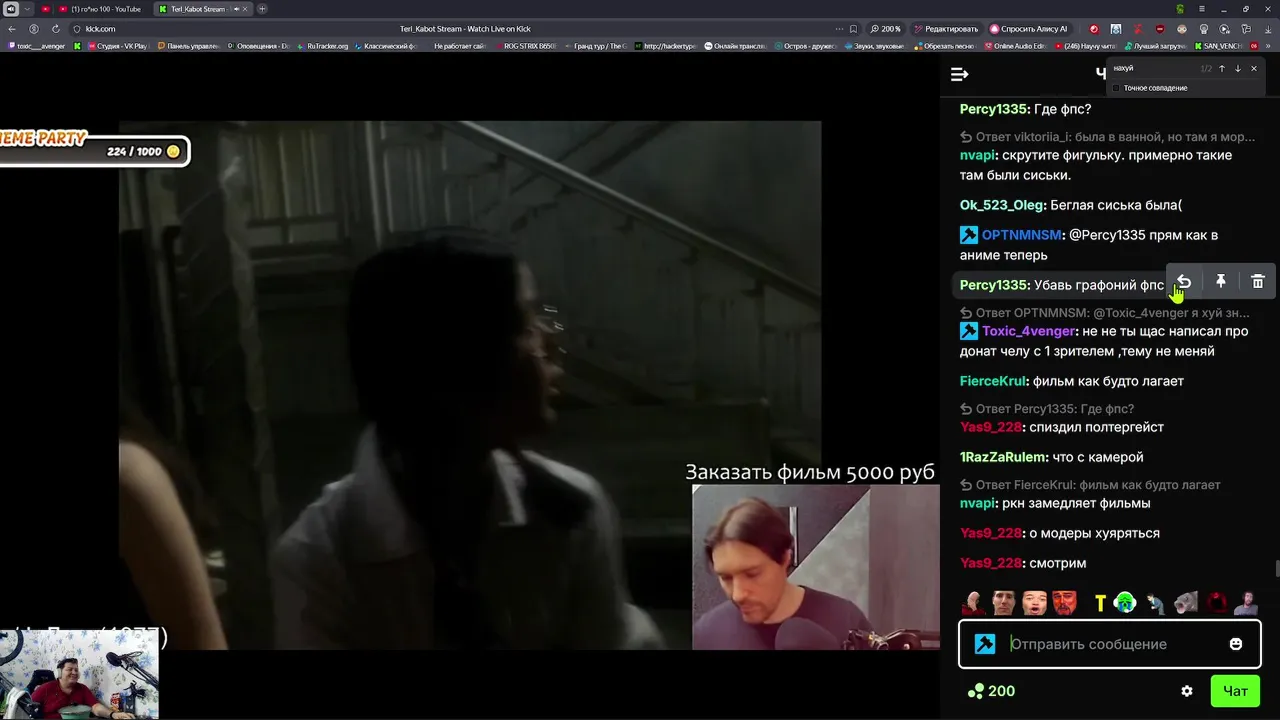Click "Спросить Алису AI" button
Viewport: 1280px width, 720px height.
pos(1029,29)
